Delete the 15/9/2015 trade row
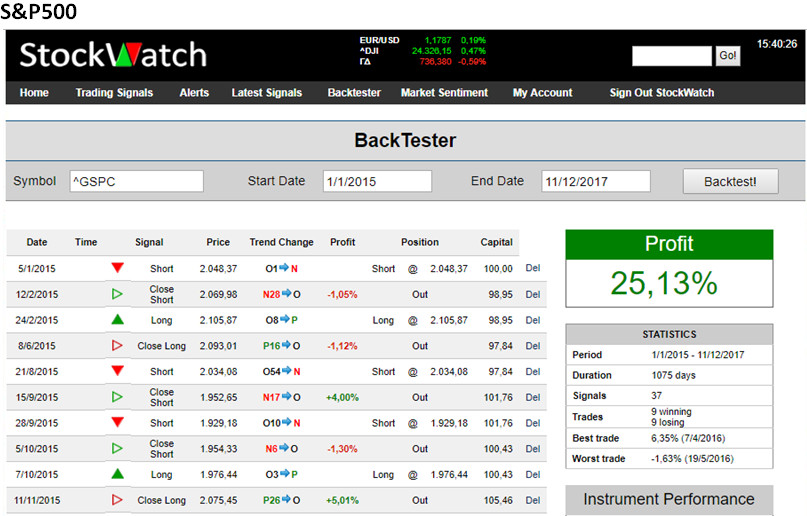 [532, 397]
